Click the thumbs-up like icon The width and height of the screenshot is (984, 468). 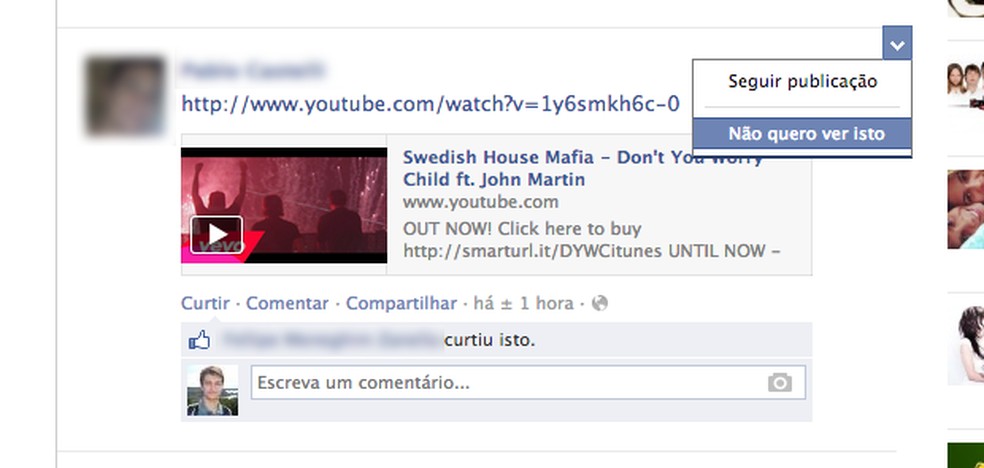coord(200,341)
